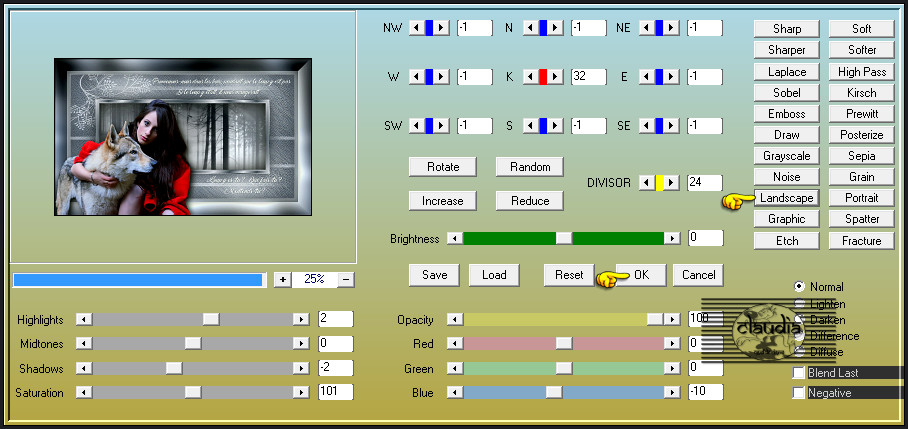908x429 pixels.
Task: Decrease W value with left arrow
Action: [x=416, y=76]
